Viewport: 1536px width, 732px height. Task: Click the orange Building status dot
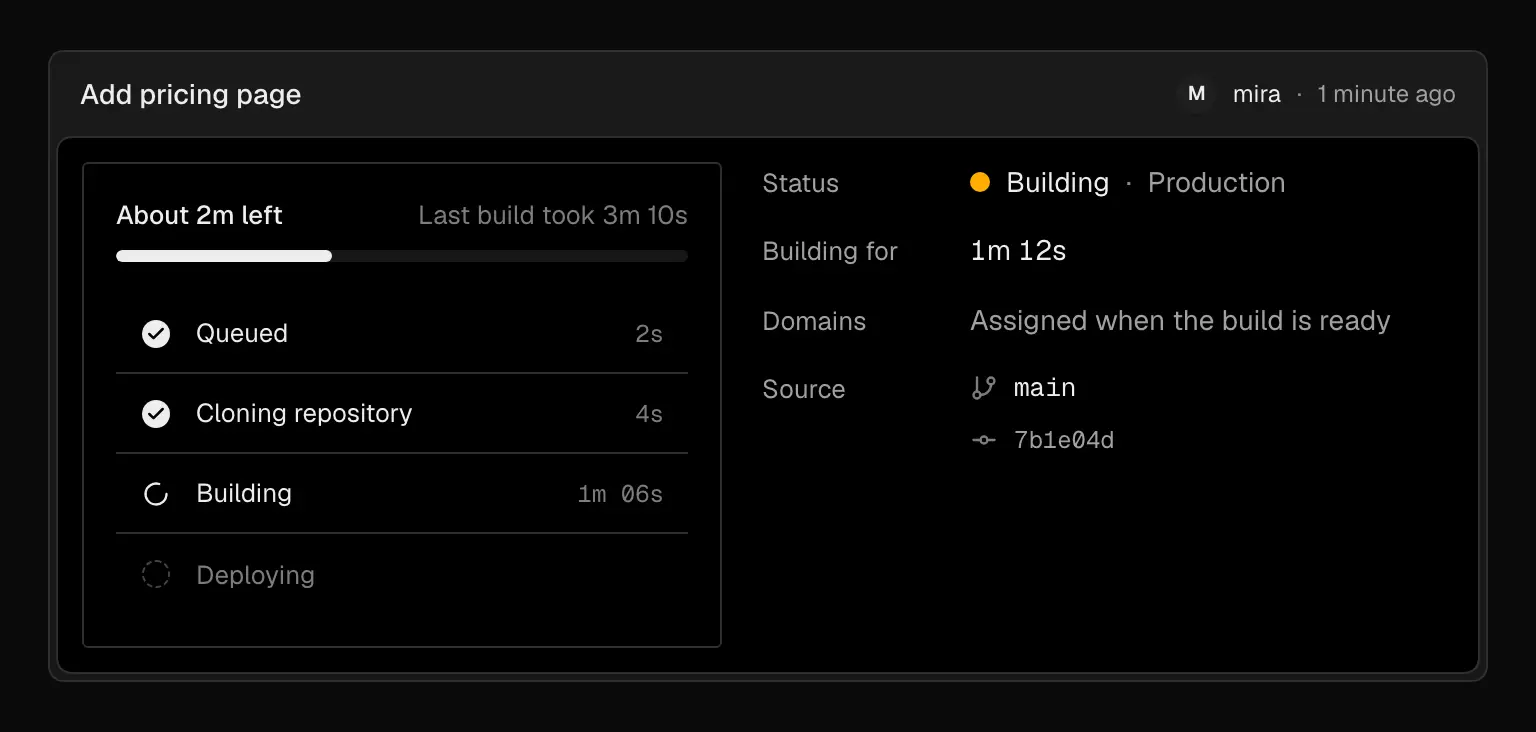[980, 182]
